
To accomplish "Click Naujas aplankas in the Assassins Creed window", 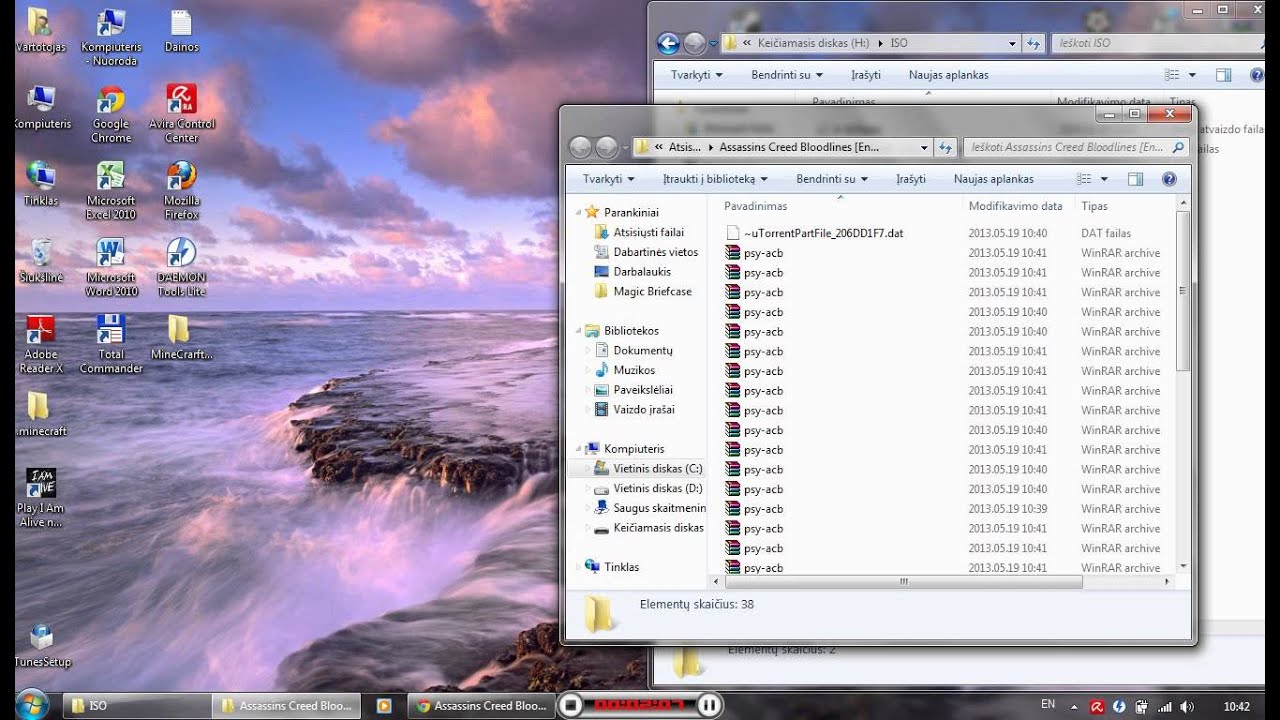I will point(993,179).
